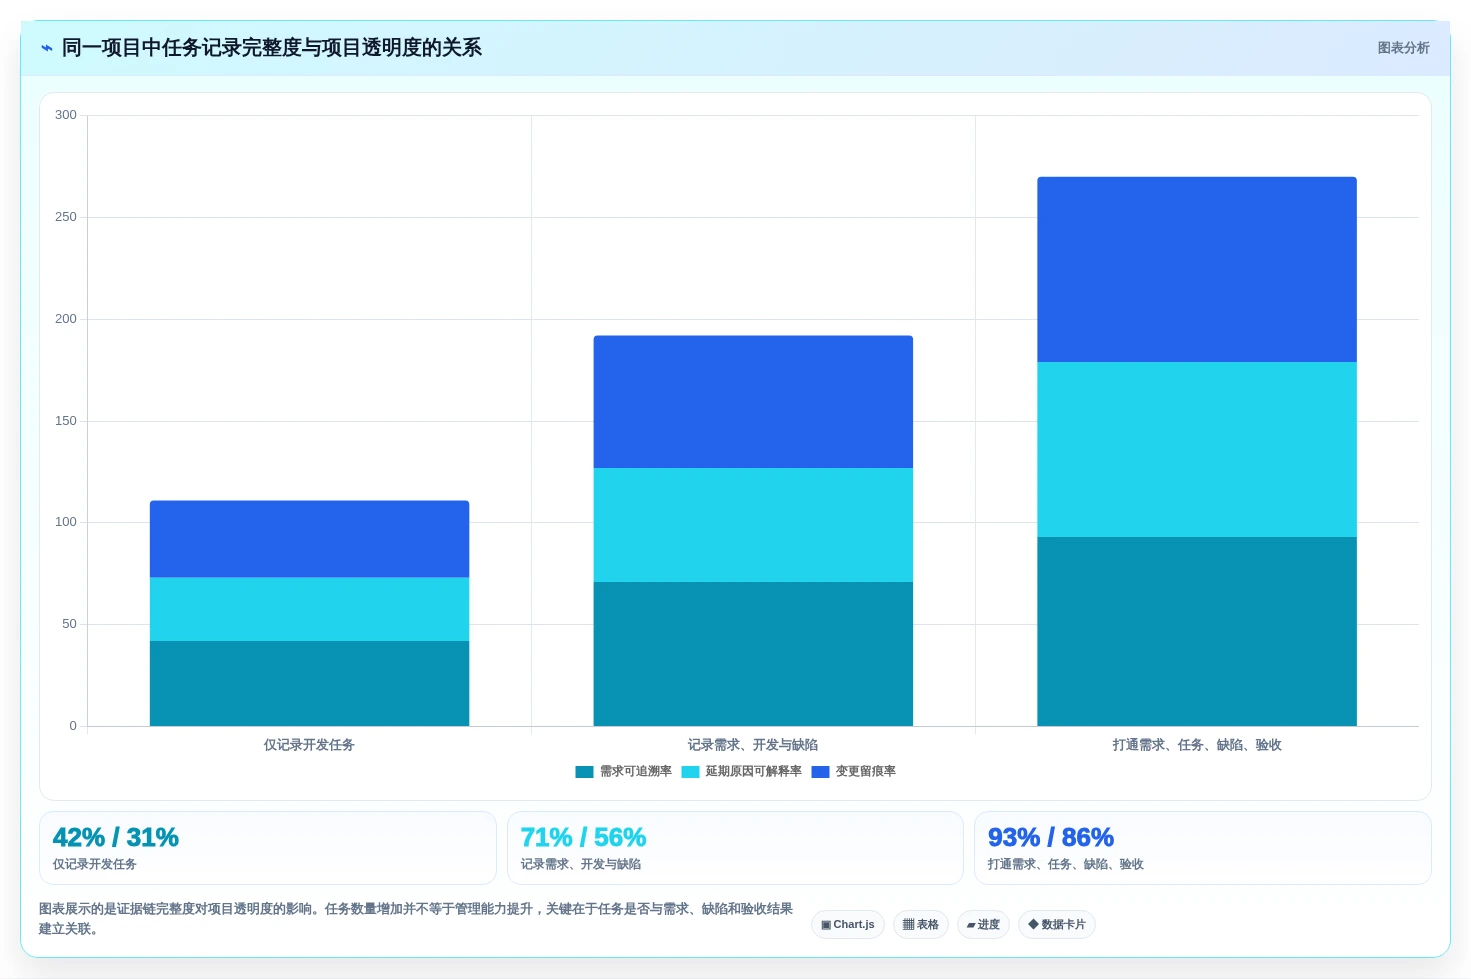This screenshot has height=979, width=1471.
Task: Click the Chart.js tag
Action: tap(848, 925)
